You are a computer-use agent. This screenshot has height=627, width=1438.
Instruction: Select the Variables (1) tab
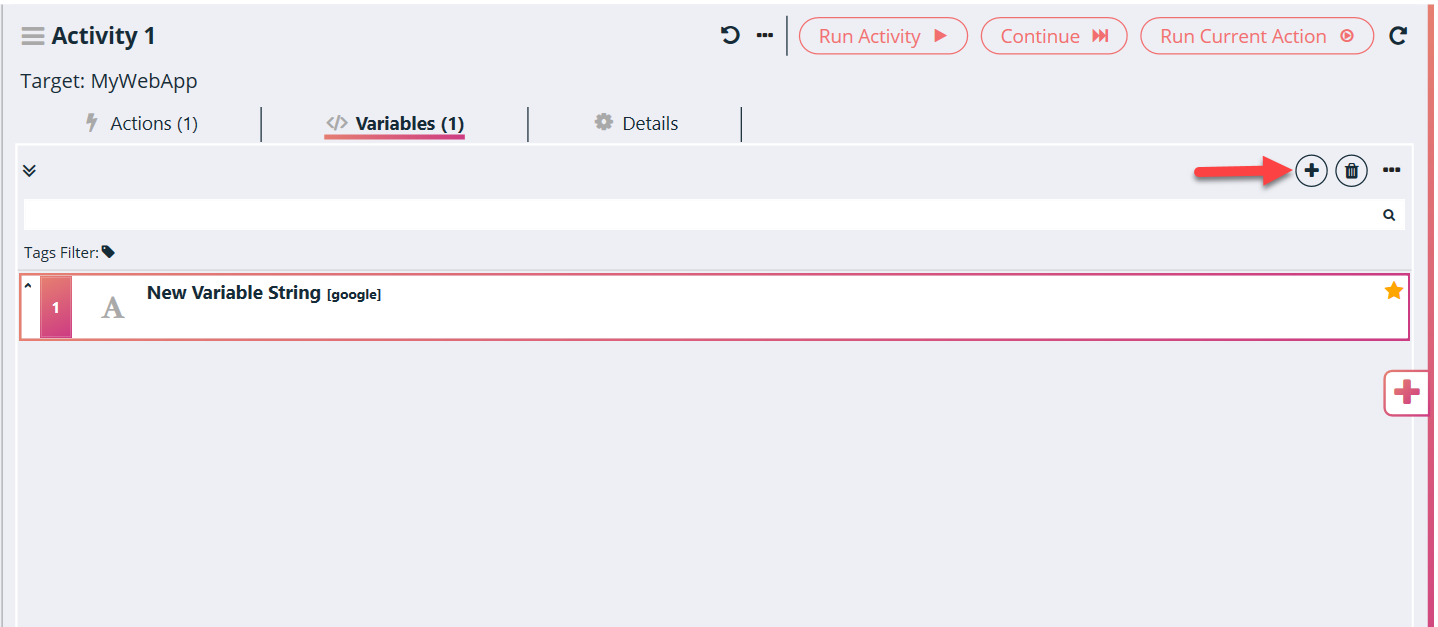tap(395, 124)
